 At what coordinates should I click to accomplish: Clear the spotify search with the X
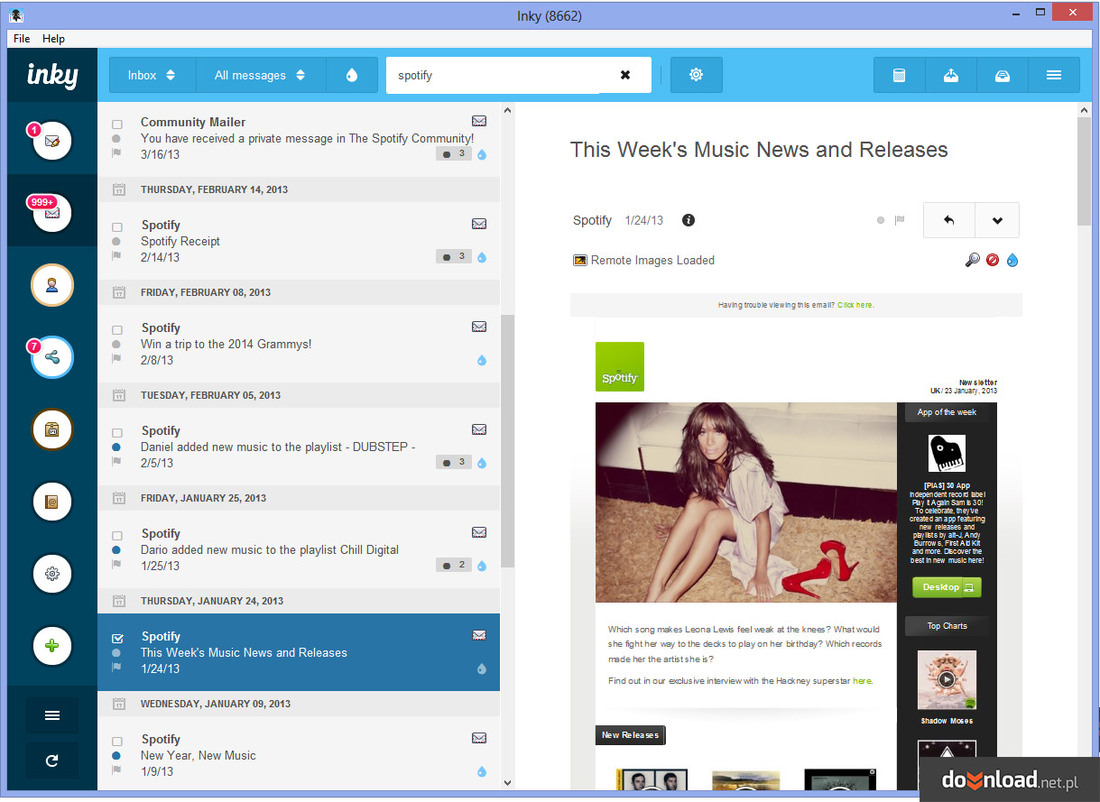click(625, 75)
